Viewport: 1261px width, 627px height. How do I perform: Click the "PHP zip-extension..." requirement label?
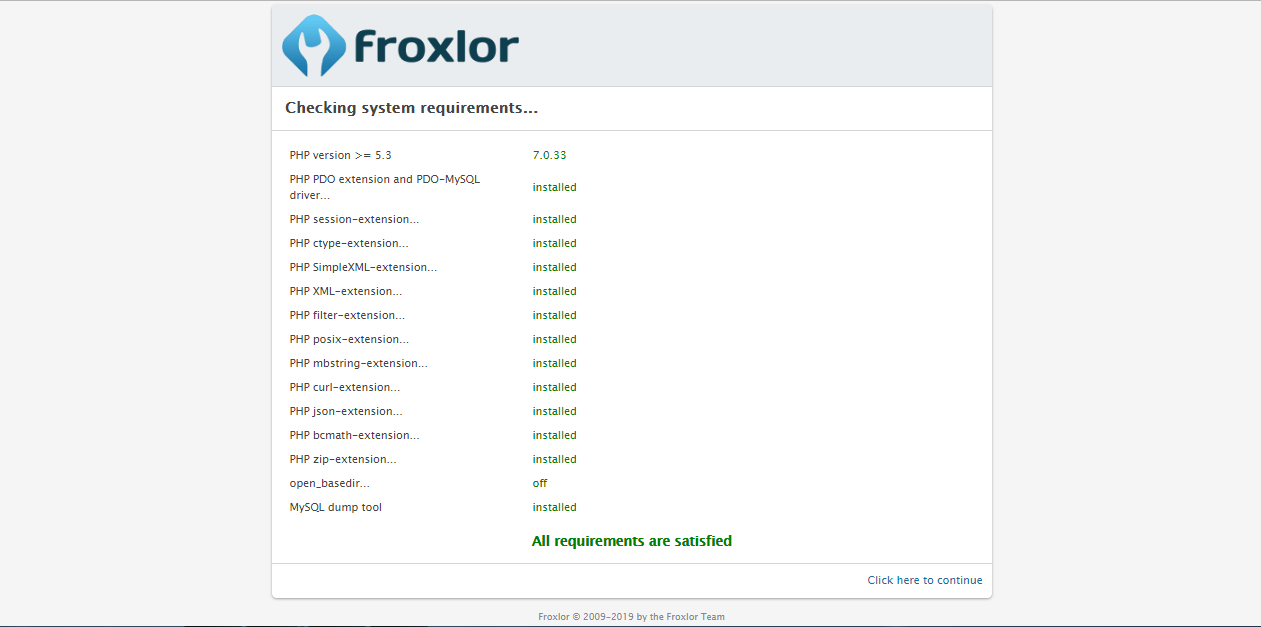[x=341, y=459]
